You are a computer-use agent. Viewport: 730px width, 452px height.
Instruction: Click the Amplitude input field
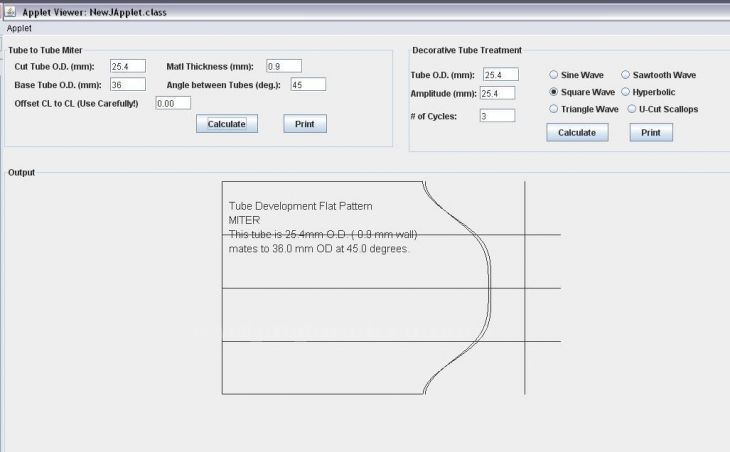tap(496, 93)
